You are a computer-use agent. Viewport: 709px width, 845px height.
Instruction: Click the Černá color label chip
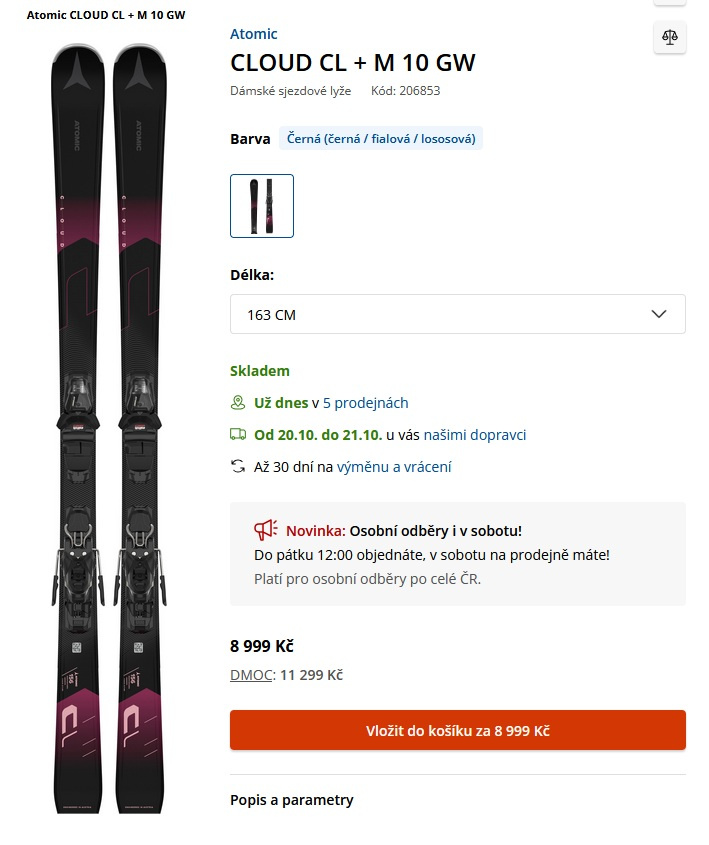click(380, 139)
